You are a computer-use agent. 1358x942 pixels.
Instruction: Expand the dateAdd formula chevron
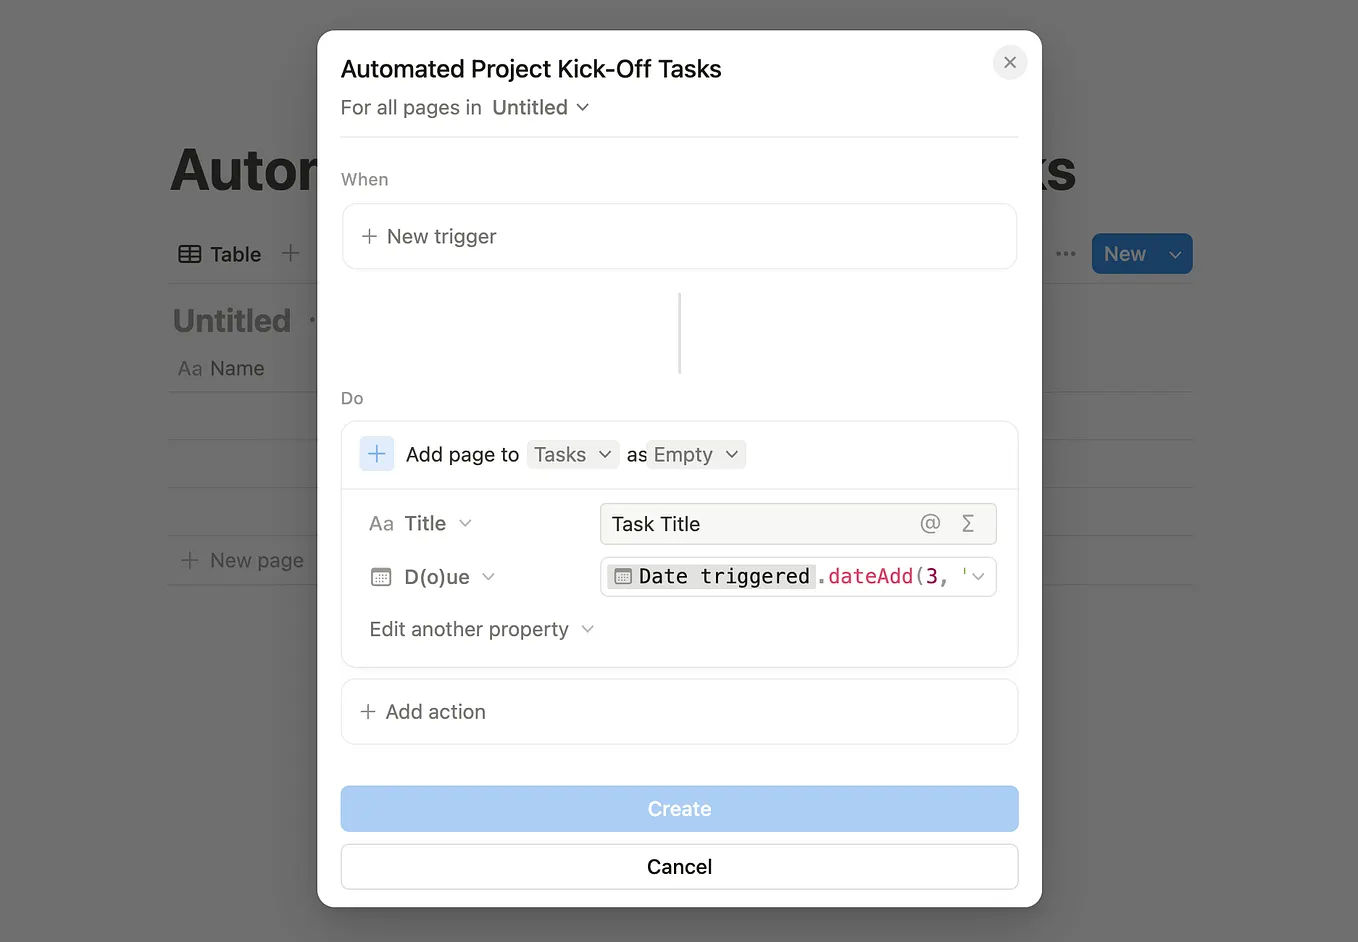(x=977, y=576)
